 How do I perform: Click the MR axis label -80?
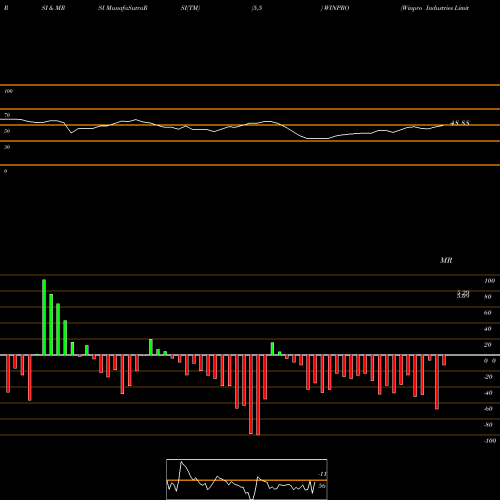488,425
